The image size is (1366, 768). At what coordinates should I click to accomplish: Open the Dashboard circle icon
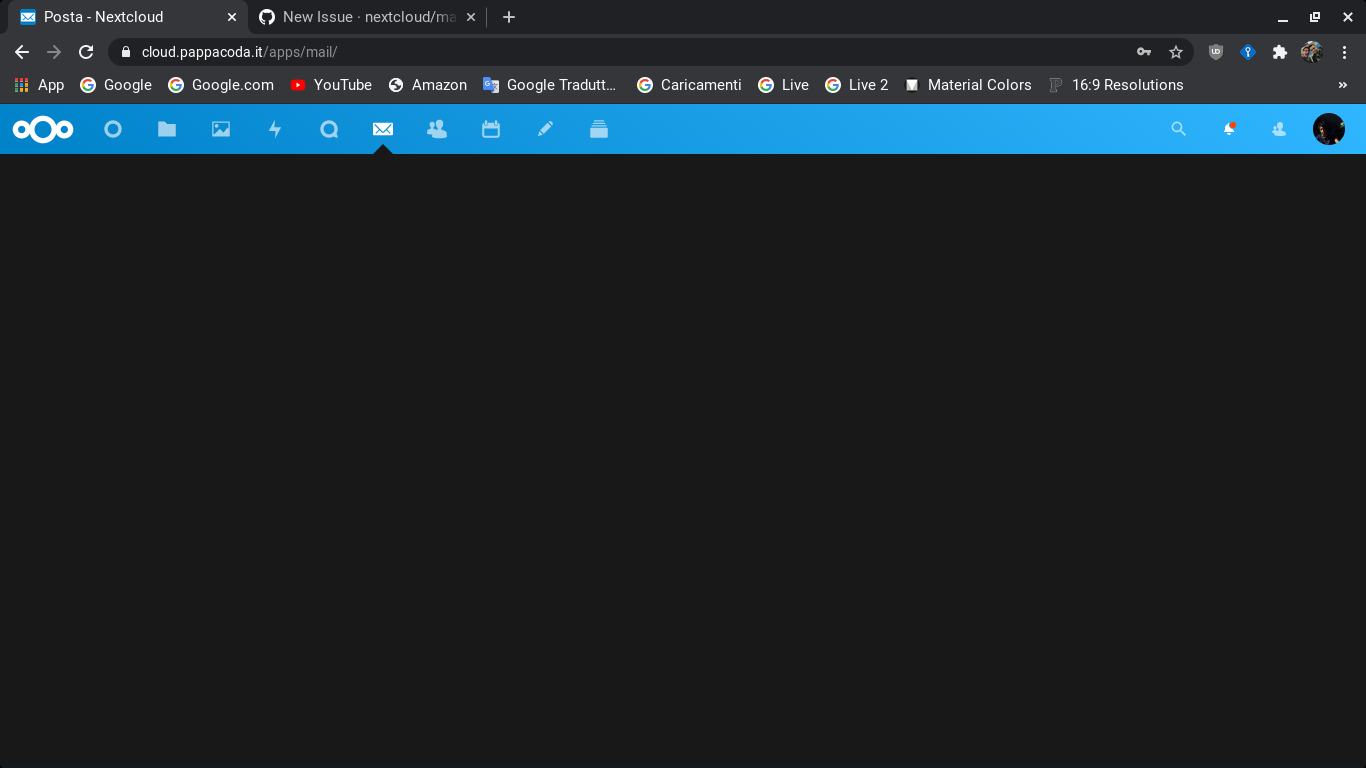tap(113, 129)
